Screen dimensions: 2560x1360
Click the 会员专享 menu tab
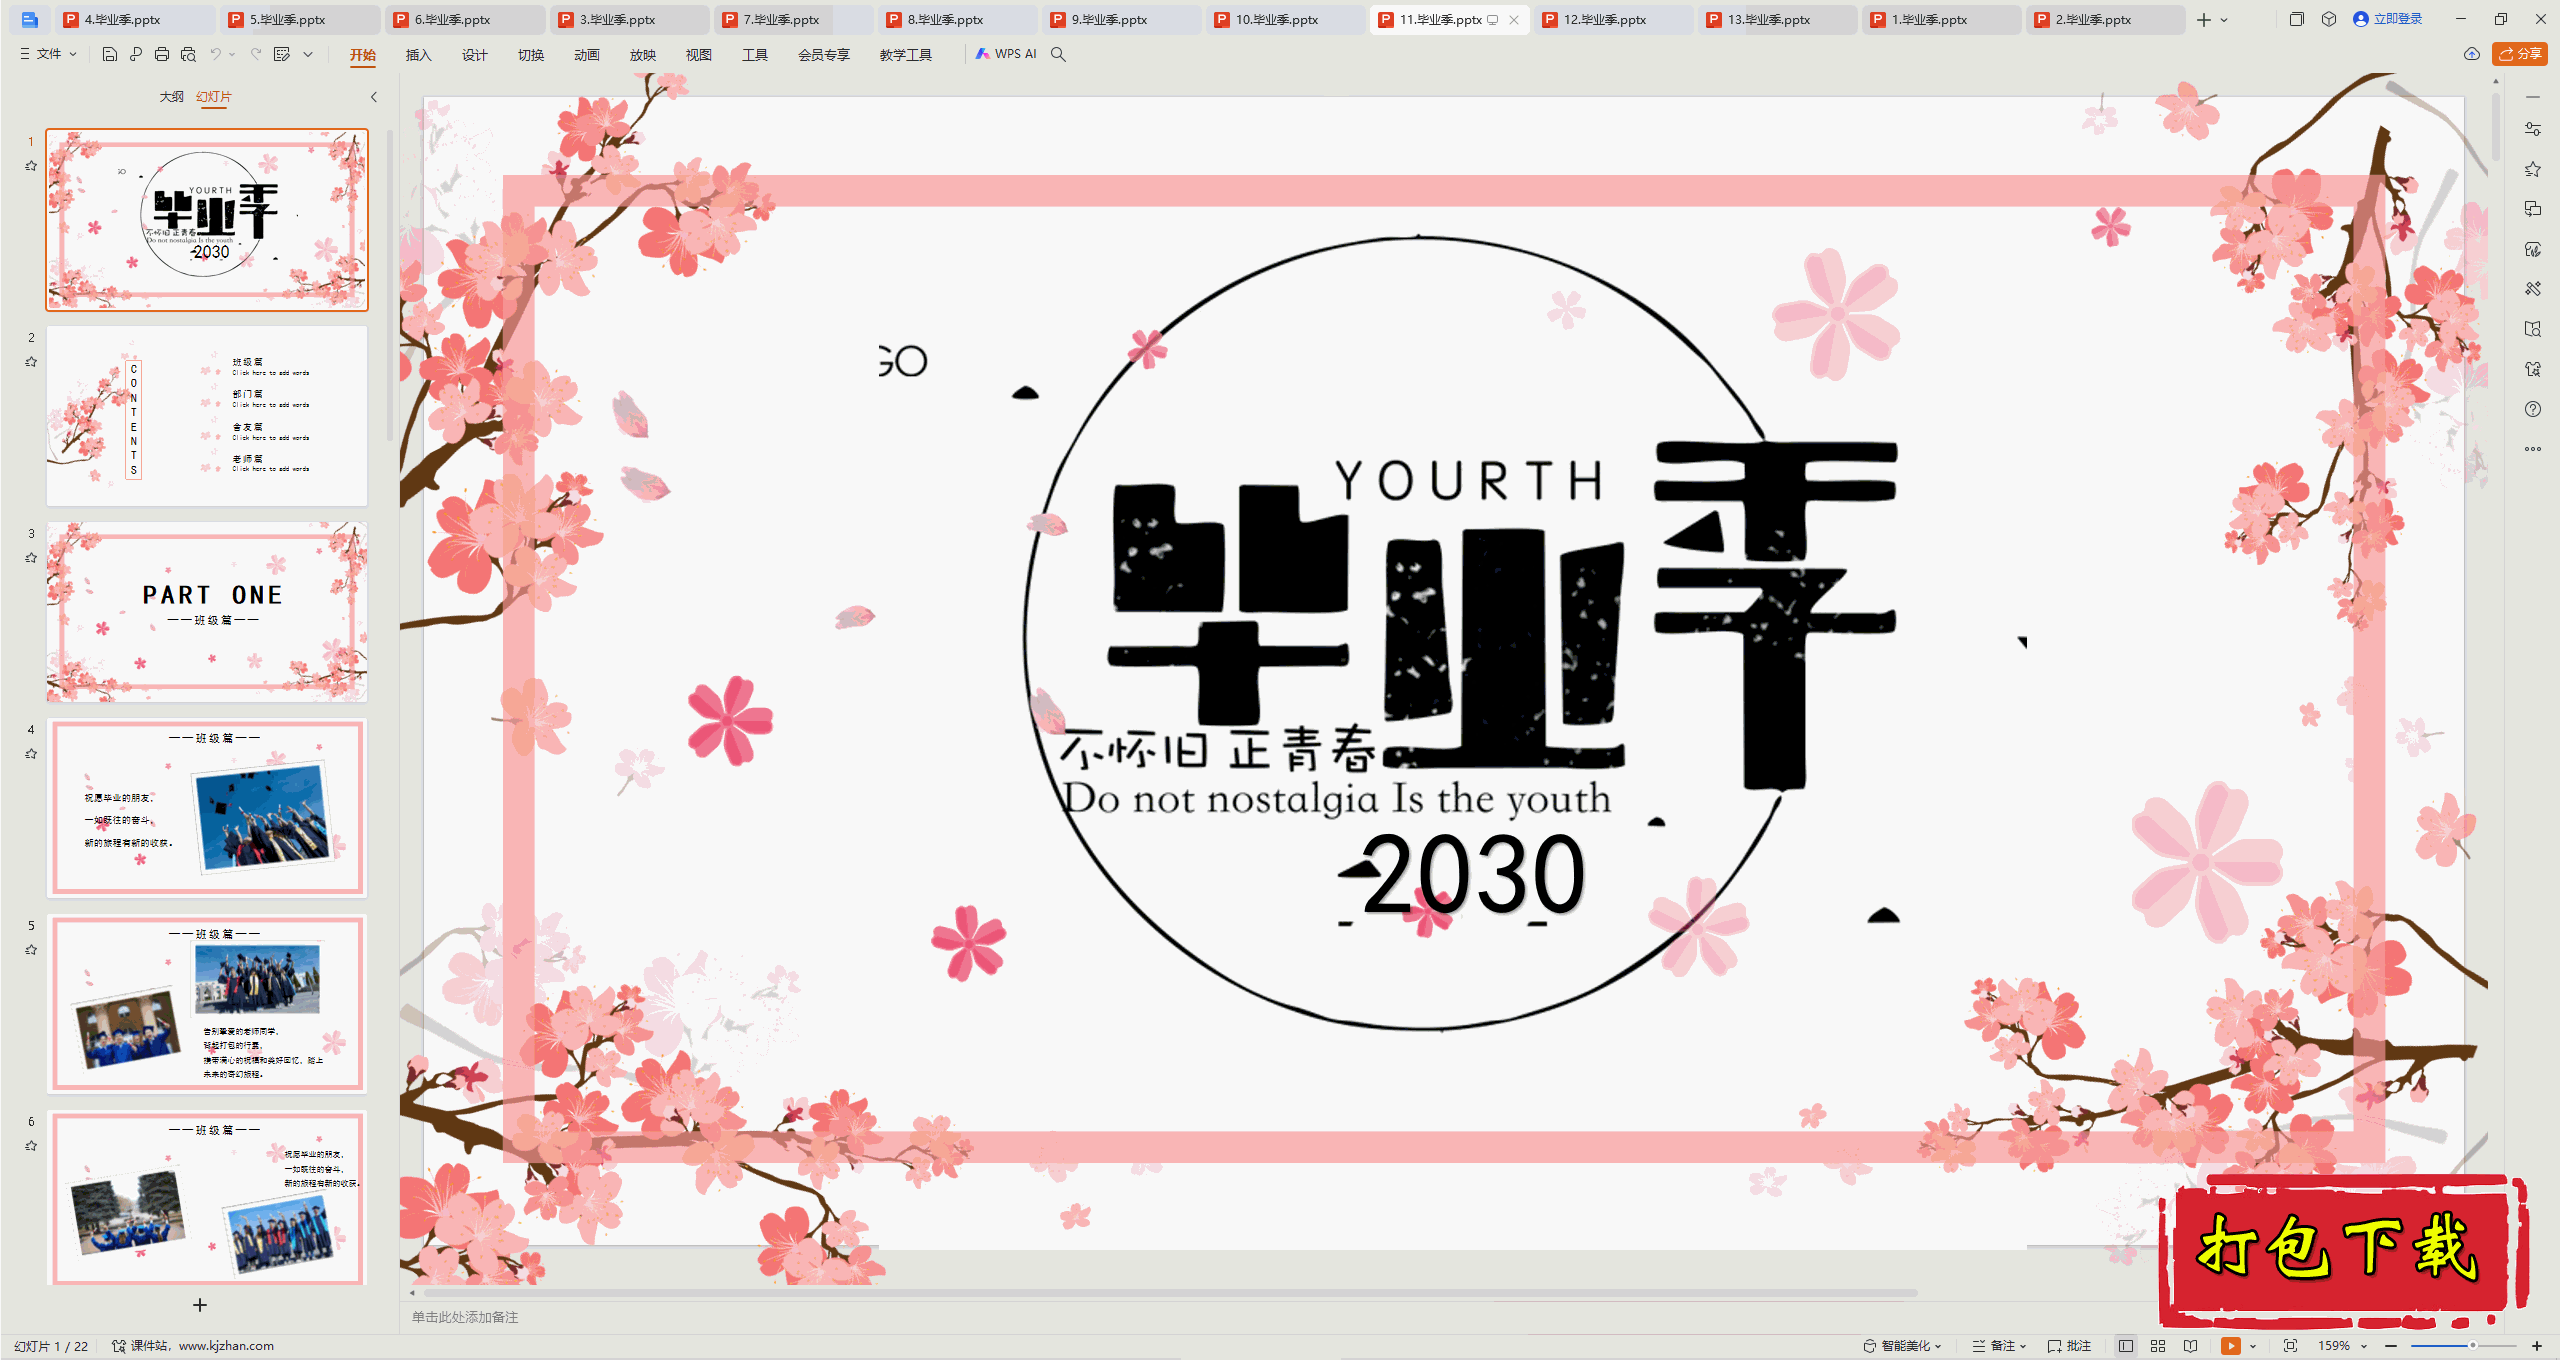[823, 55]
